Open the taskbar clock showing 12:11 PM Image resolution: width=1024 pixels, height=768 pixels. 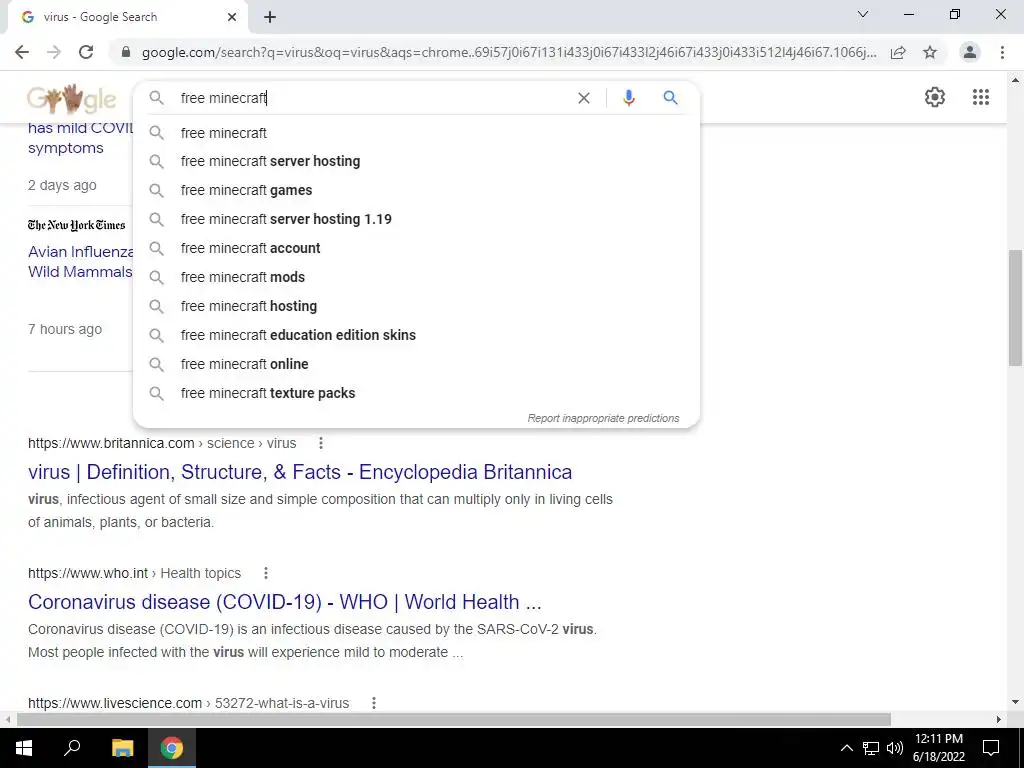pos(938,748)
